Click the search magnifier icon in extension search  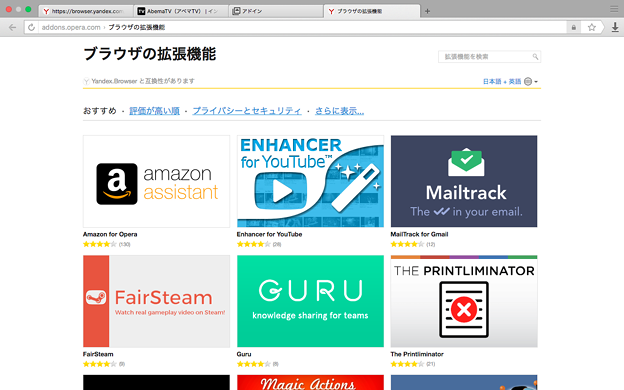coord(535,57)
